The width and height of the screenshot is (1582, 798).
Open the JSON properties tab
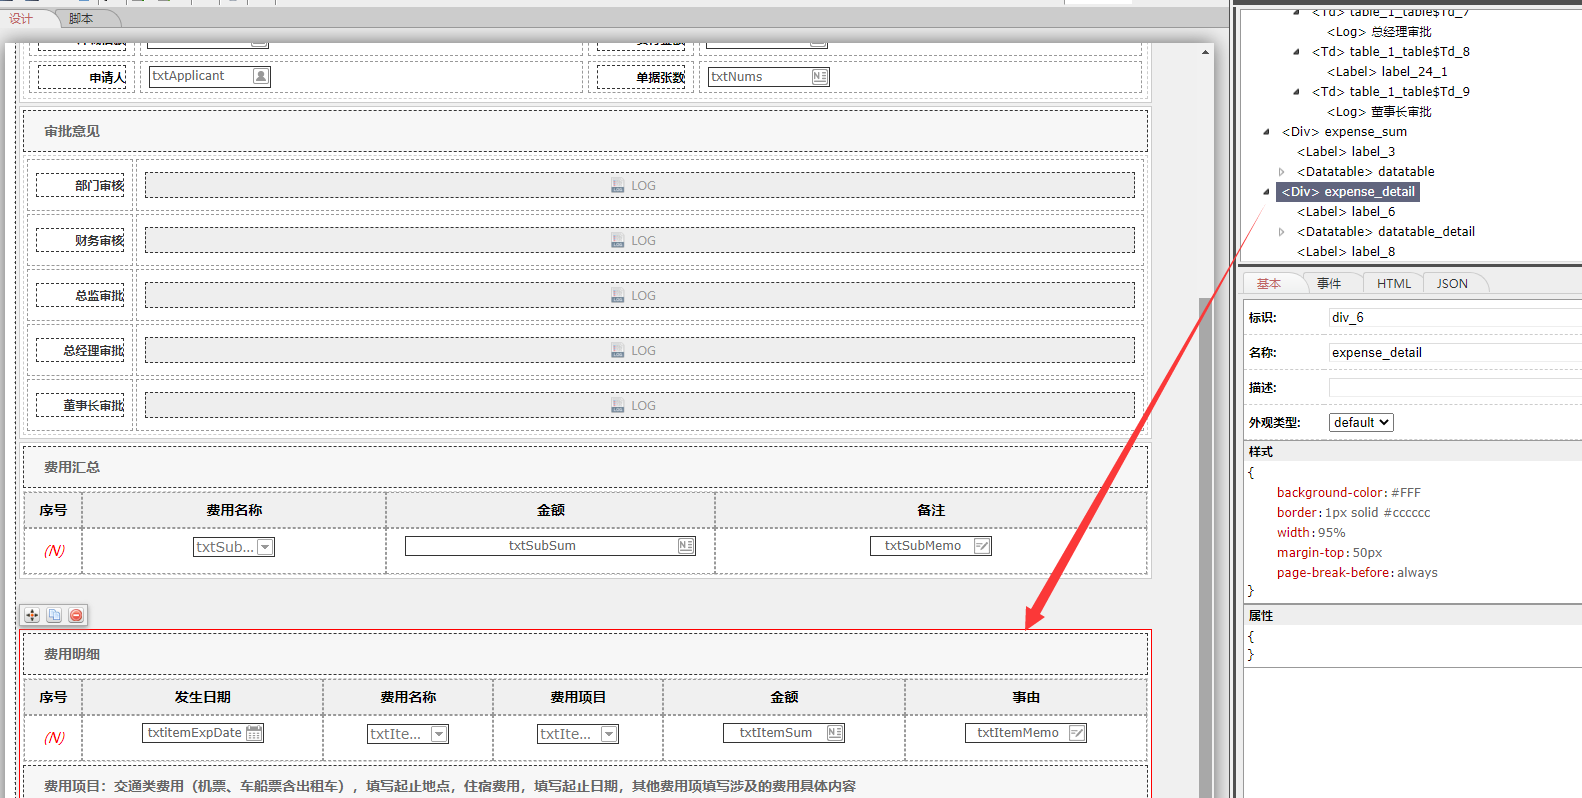coord(1452,284)
